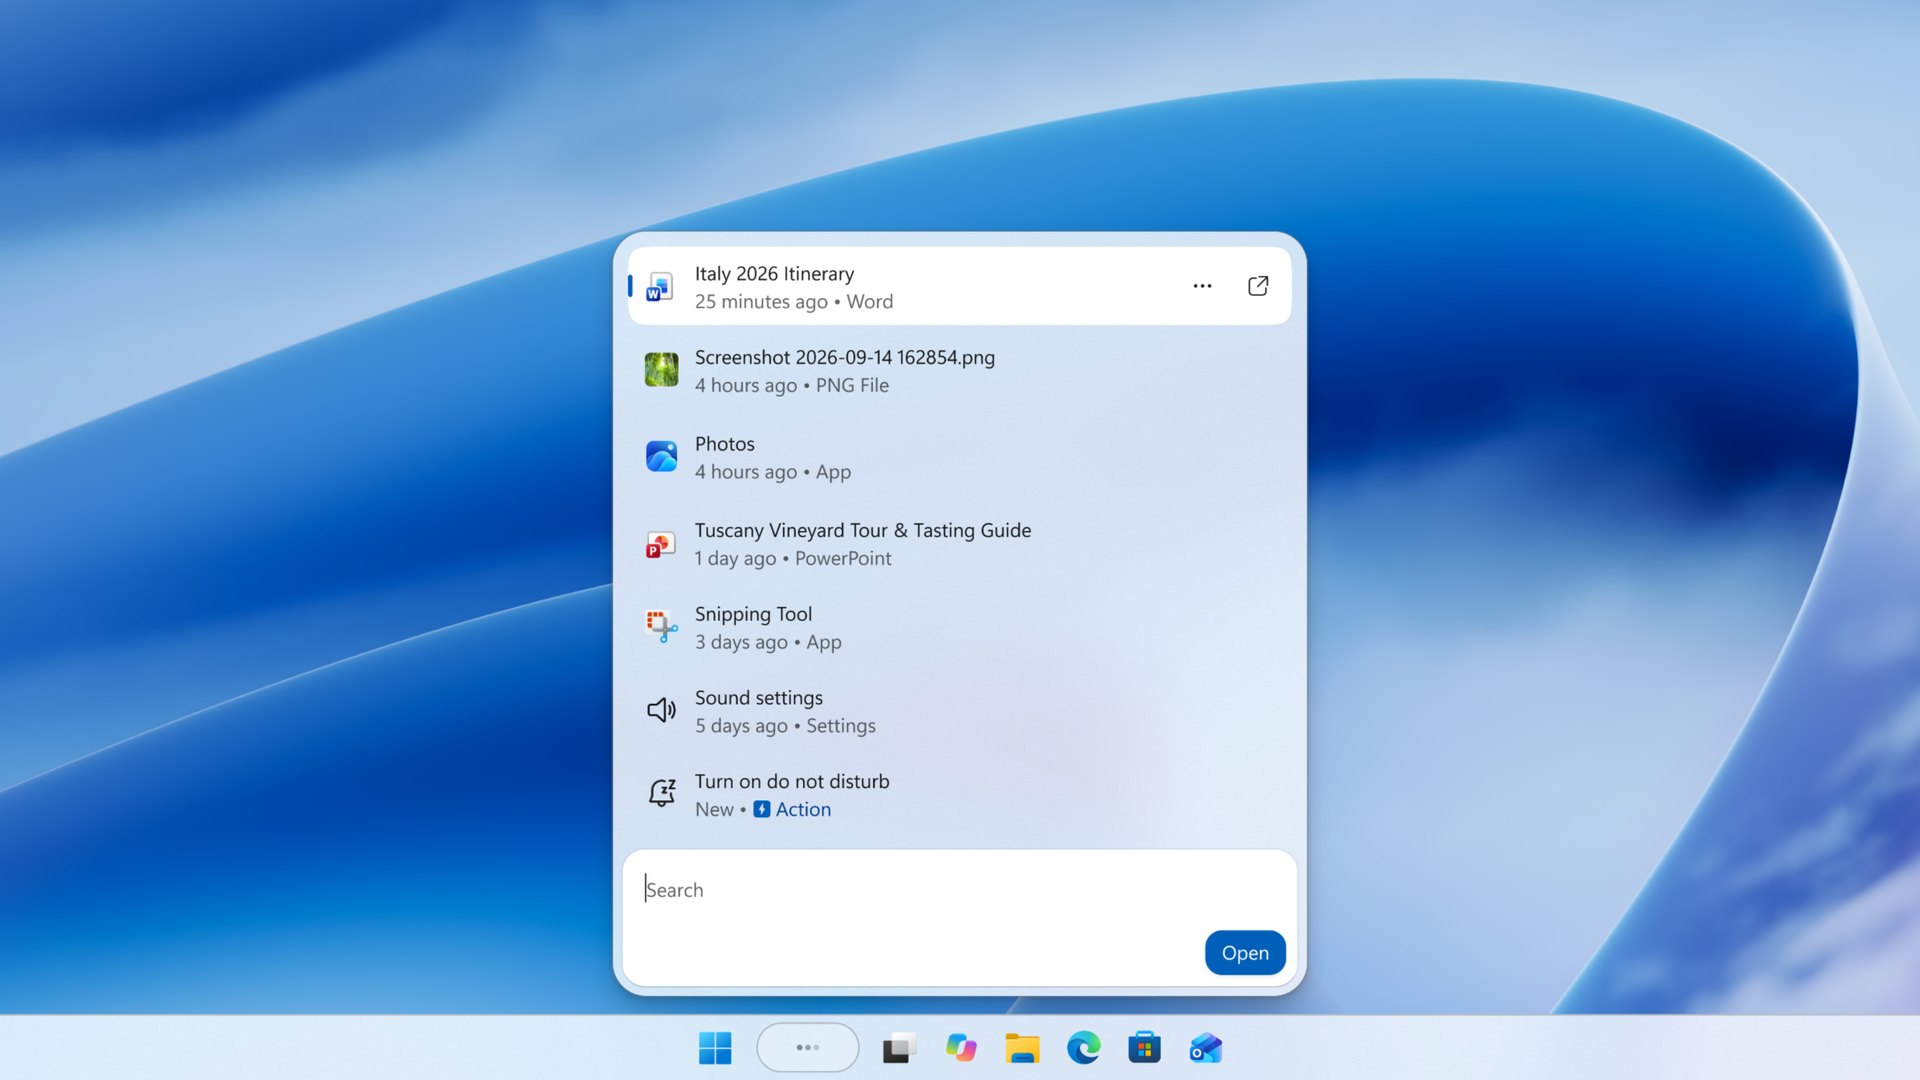Click the '4 hours ago • App' subtitle

click(x=773, y=472)
